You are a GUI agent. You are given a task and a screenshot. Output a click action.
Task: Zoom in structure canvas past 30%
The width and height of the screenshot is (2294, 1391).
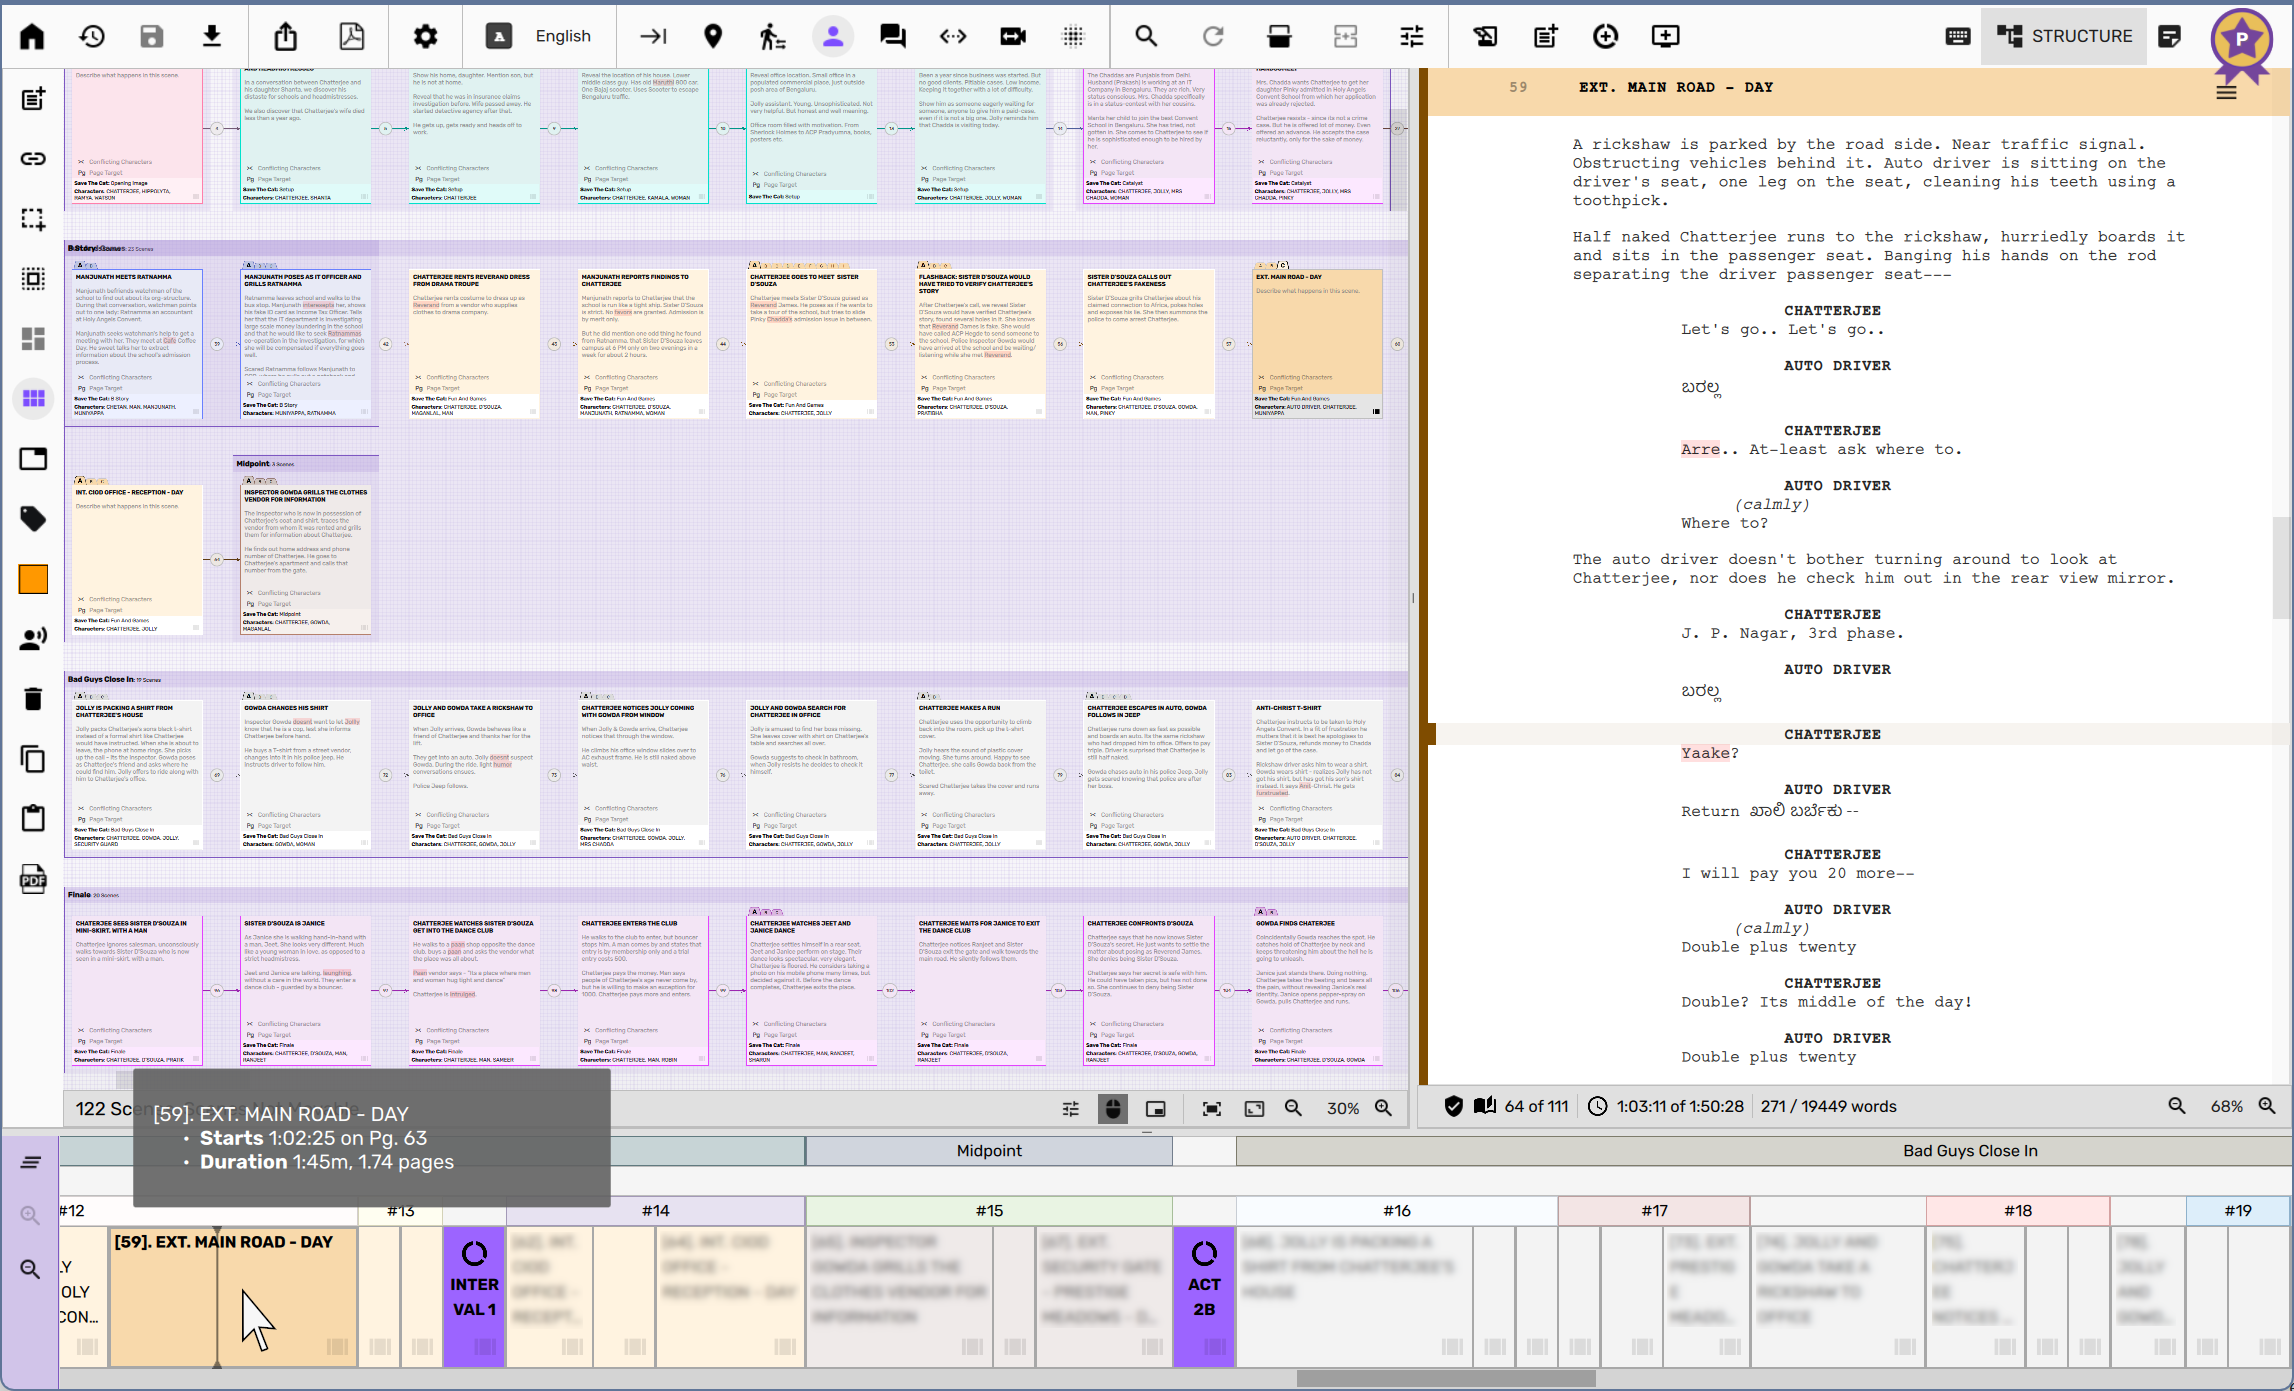[1384, 1108]
